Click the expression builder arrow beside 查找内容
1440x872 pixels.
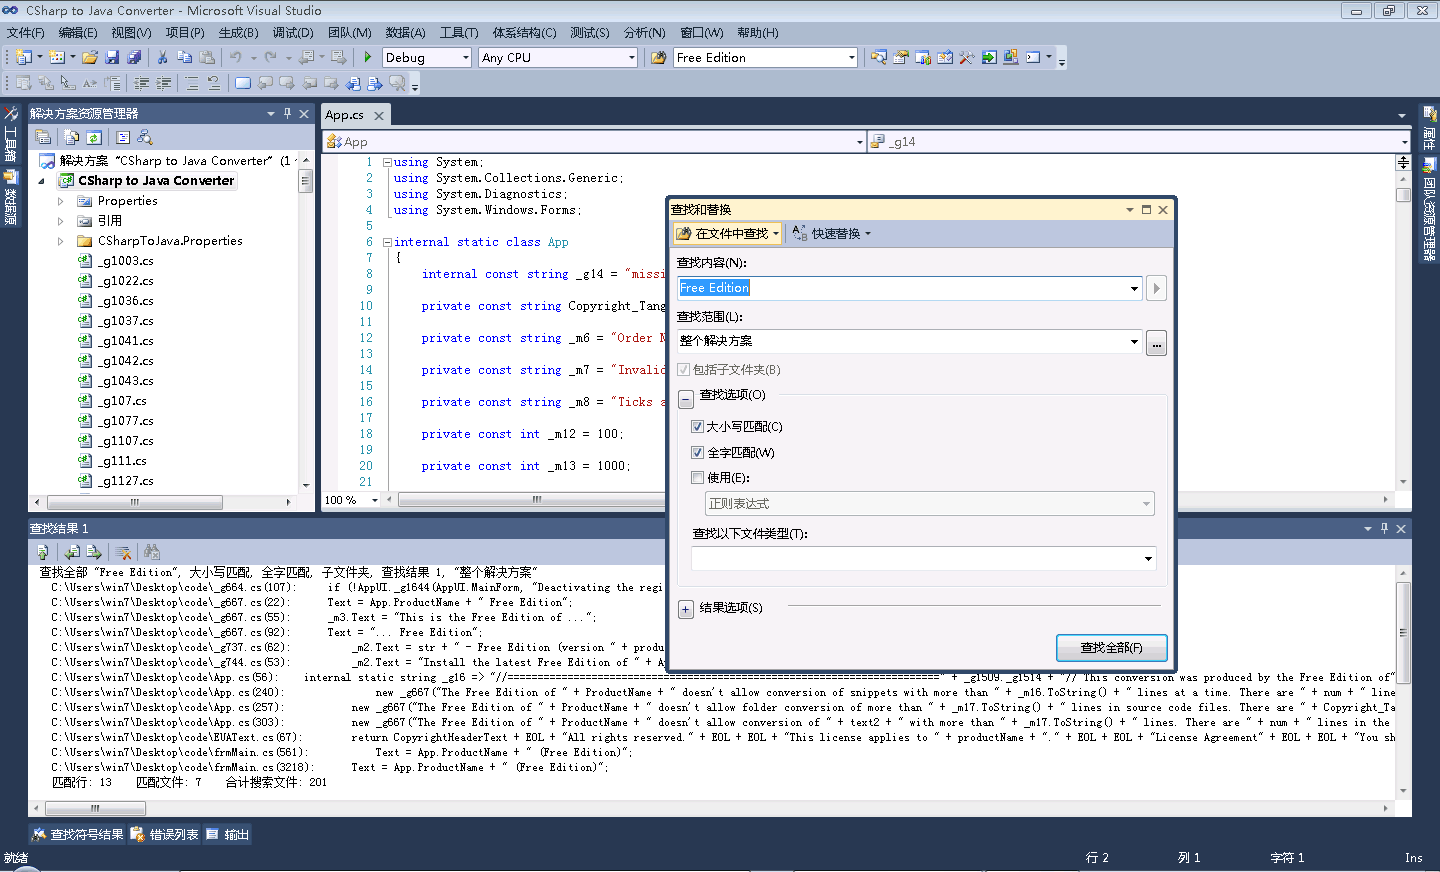(x=1156, y=289)
